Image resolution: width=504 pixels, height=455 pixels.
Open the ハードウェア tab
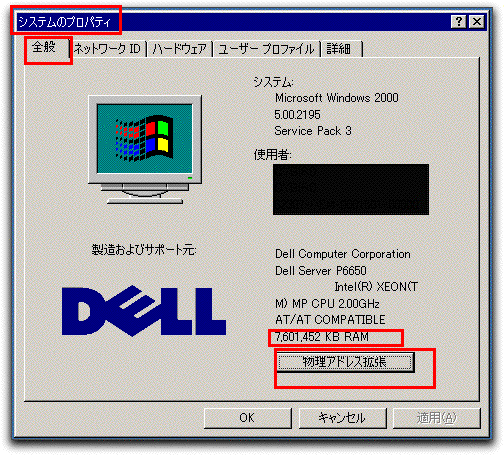pyautogui.click(x=179, y=49)
